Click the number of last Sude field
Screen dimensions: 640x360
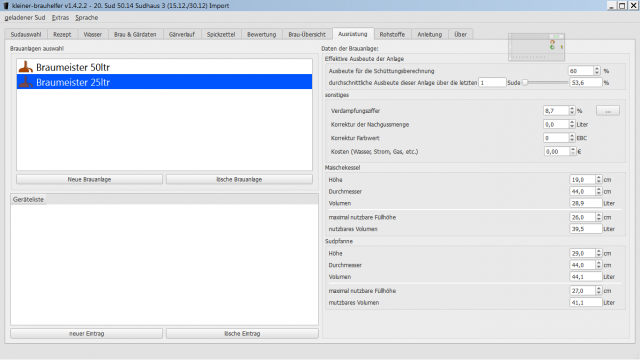(492, 82)
